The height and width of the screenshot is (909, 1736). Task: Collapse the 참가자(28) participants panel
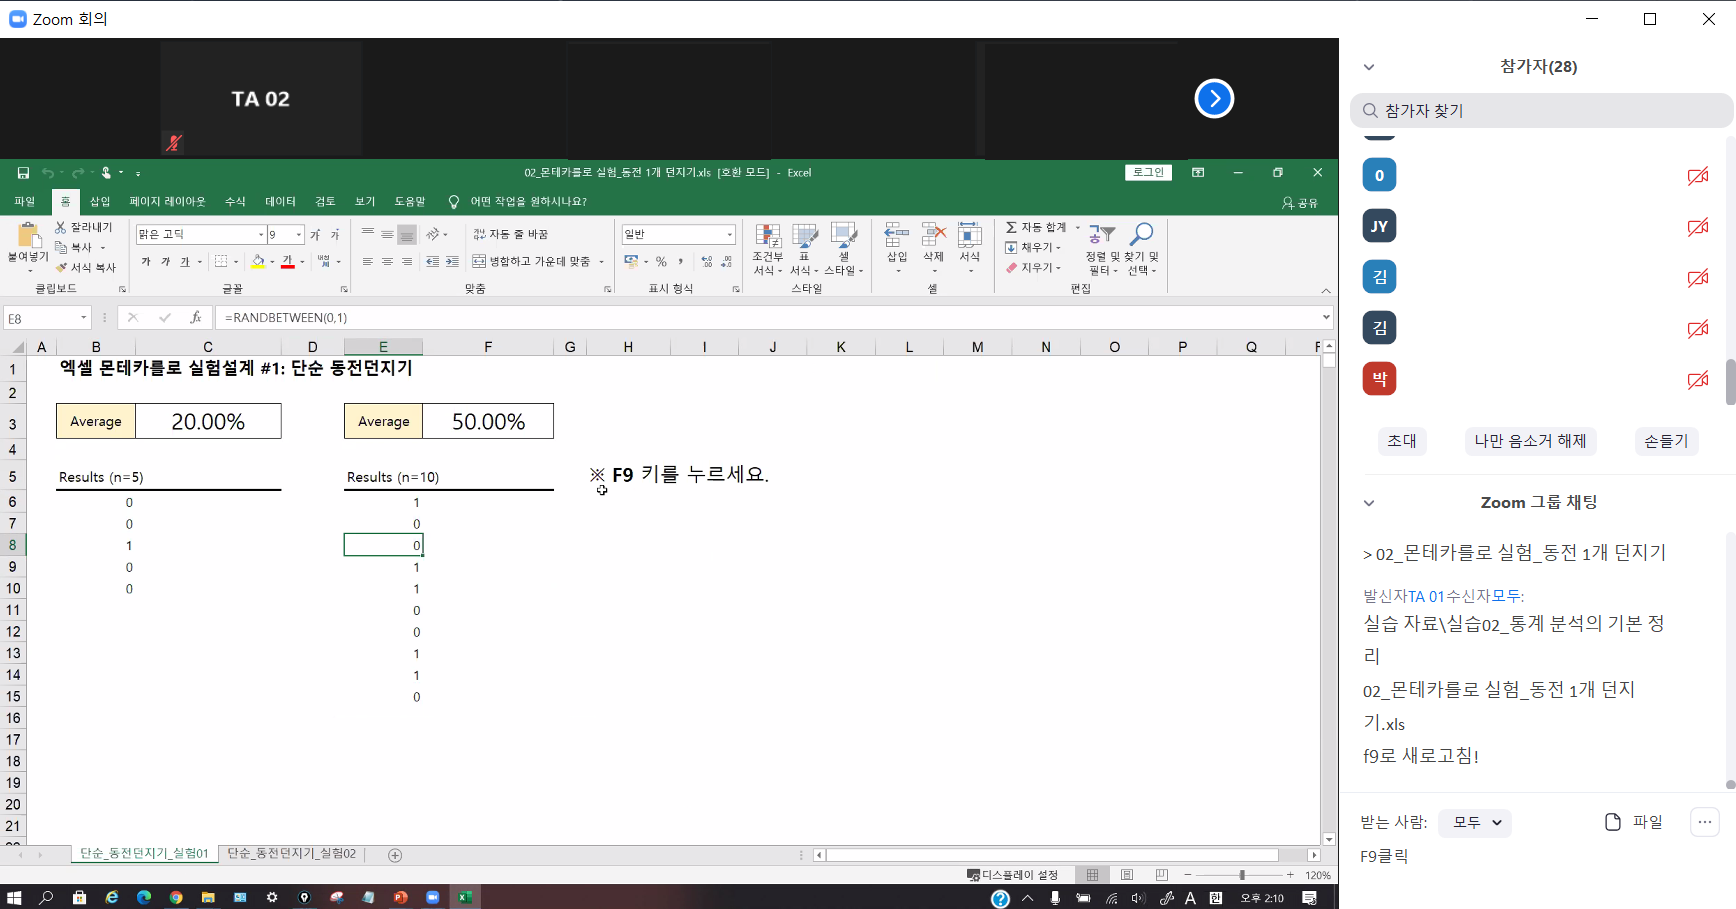coord(1369,67)
